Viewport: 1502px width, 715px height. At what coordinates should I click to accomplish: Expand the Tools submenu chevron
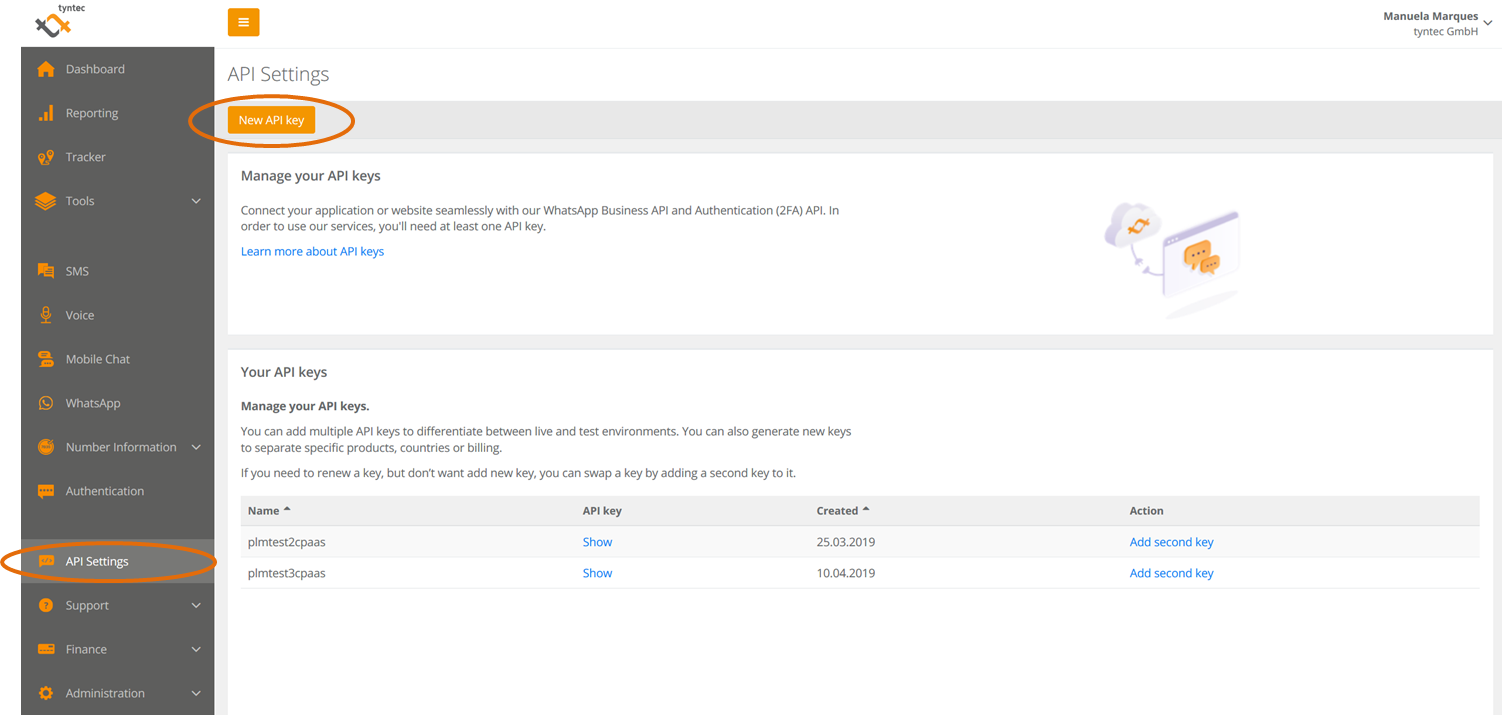(196, 201)
